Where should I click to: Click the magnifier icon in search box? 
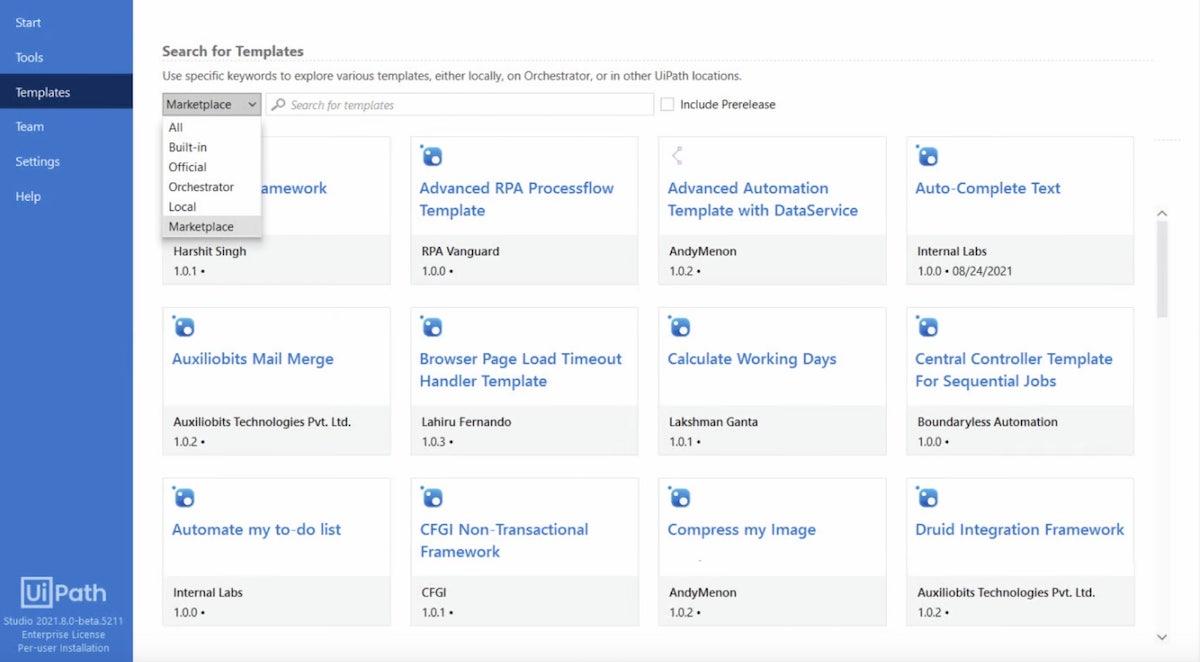pos(279,105)
